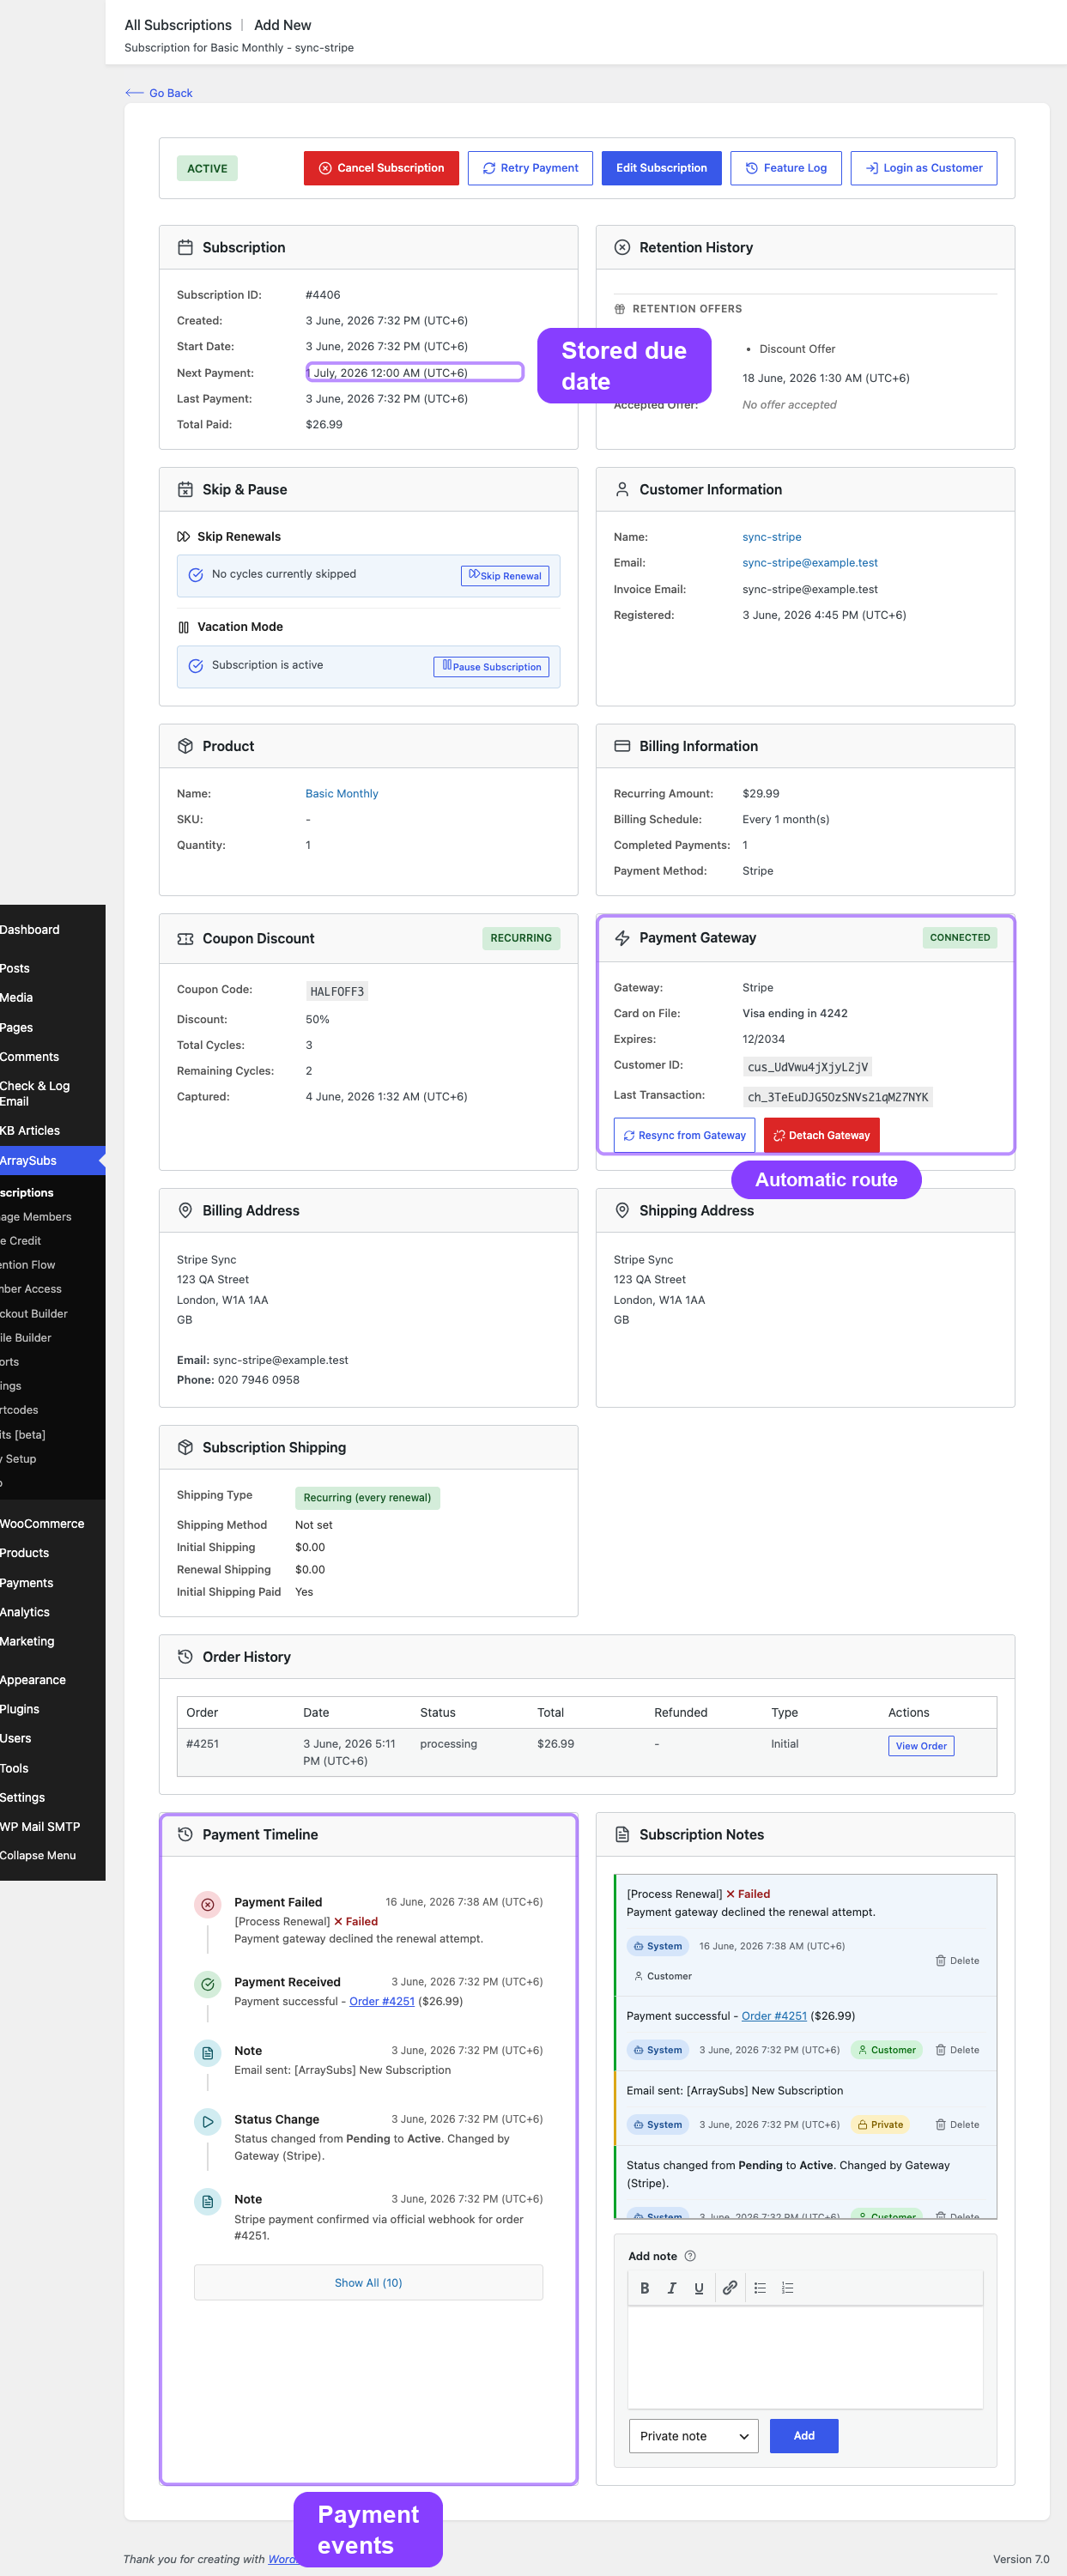This screenshot has height=2576, width=1067.
Task: Click the insert link icon in note editor
Action: tap(730, 2288)
